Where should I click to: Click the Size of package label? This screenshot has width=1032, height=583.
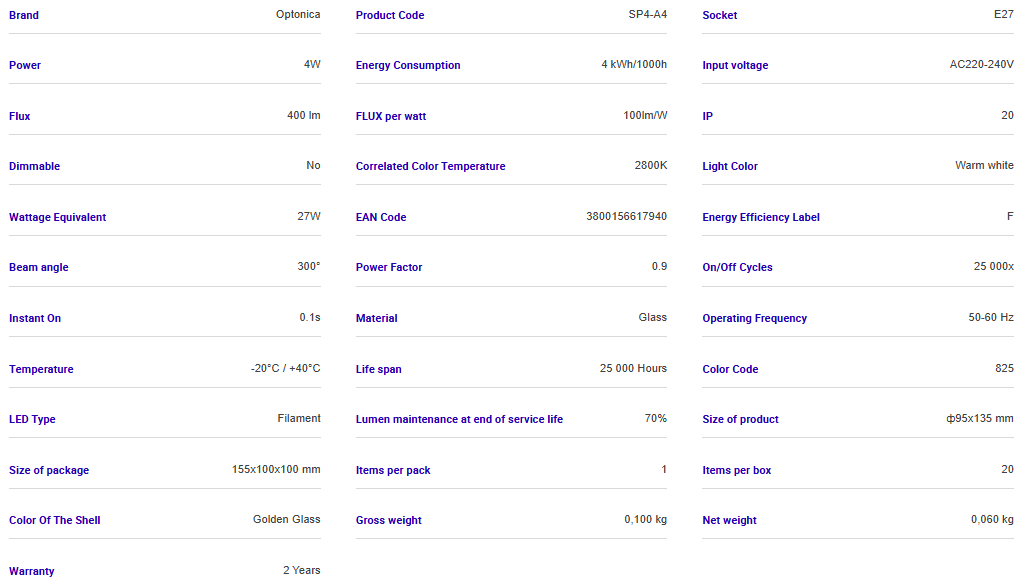pos(49,471)
